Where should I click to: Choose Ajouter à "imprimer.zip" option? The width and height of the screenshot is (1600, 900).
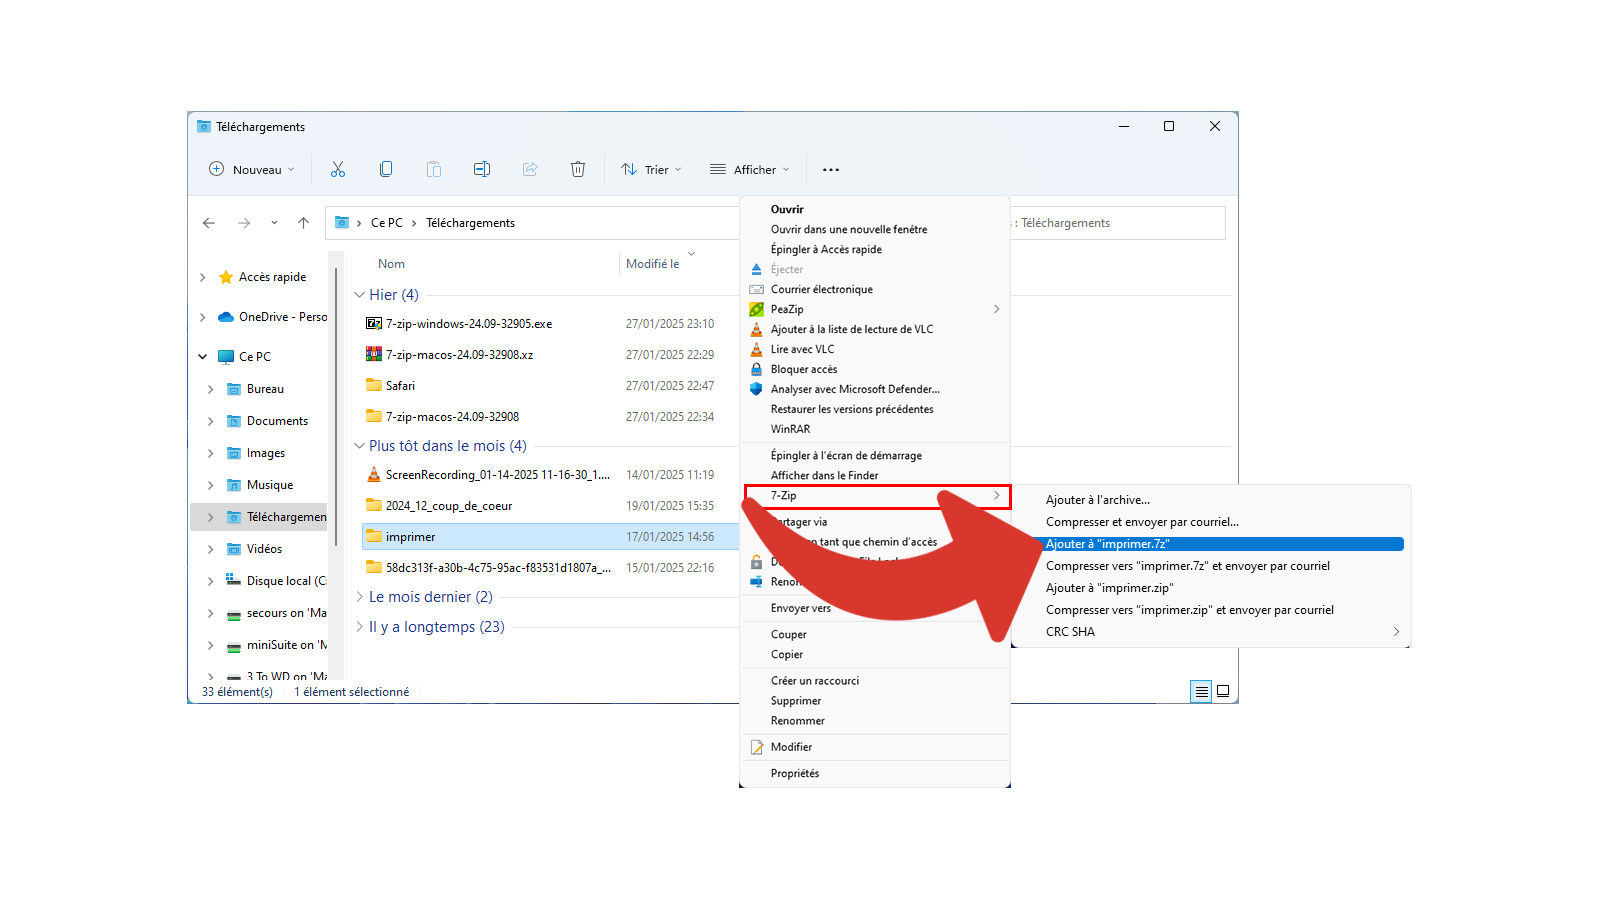pyautogui.click(x=1109, y=588)
